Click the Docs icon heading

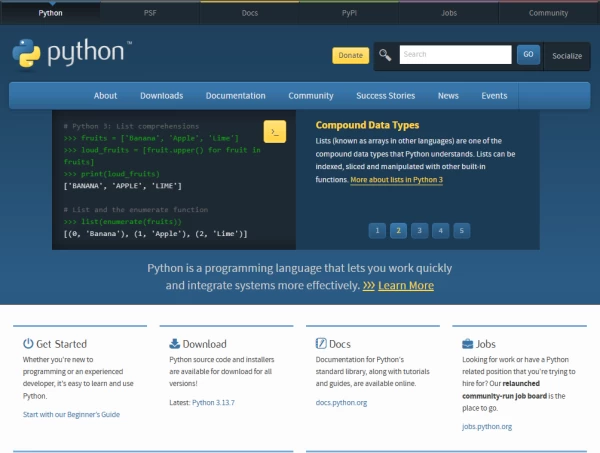[333, 344]
